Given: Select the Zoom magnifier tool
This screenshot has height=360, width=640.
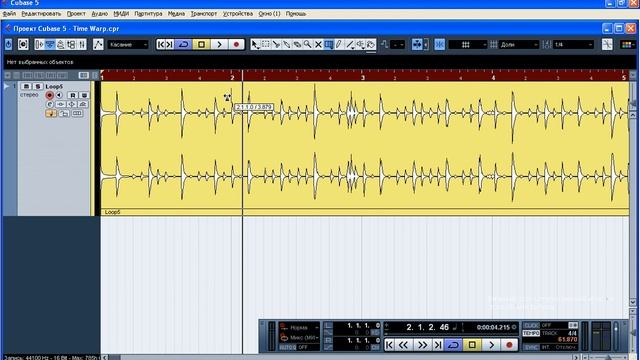Looking at the screenshot, I should pos(307,44).
